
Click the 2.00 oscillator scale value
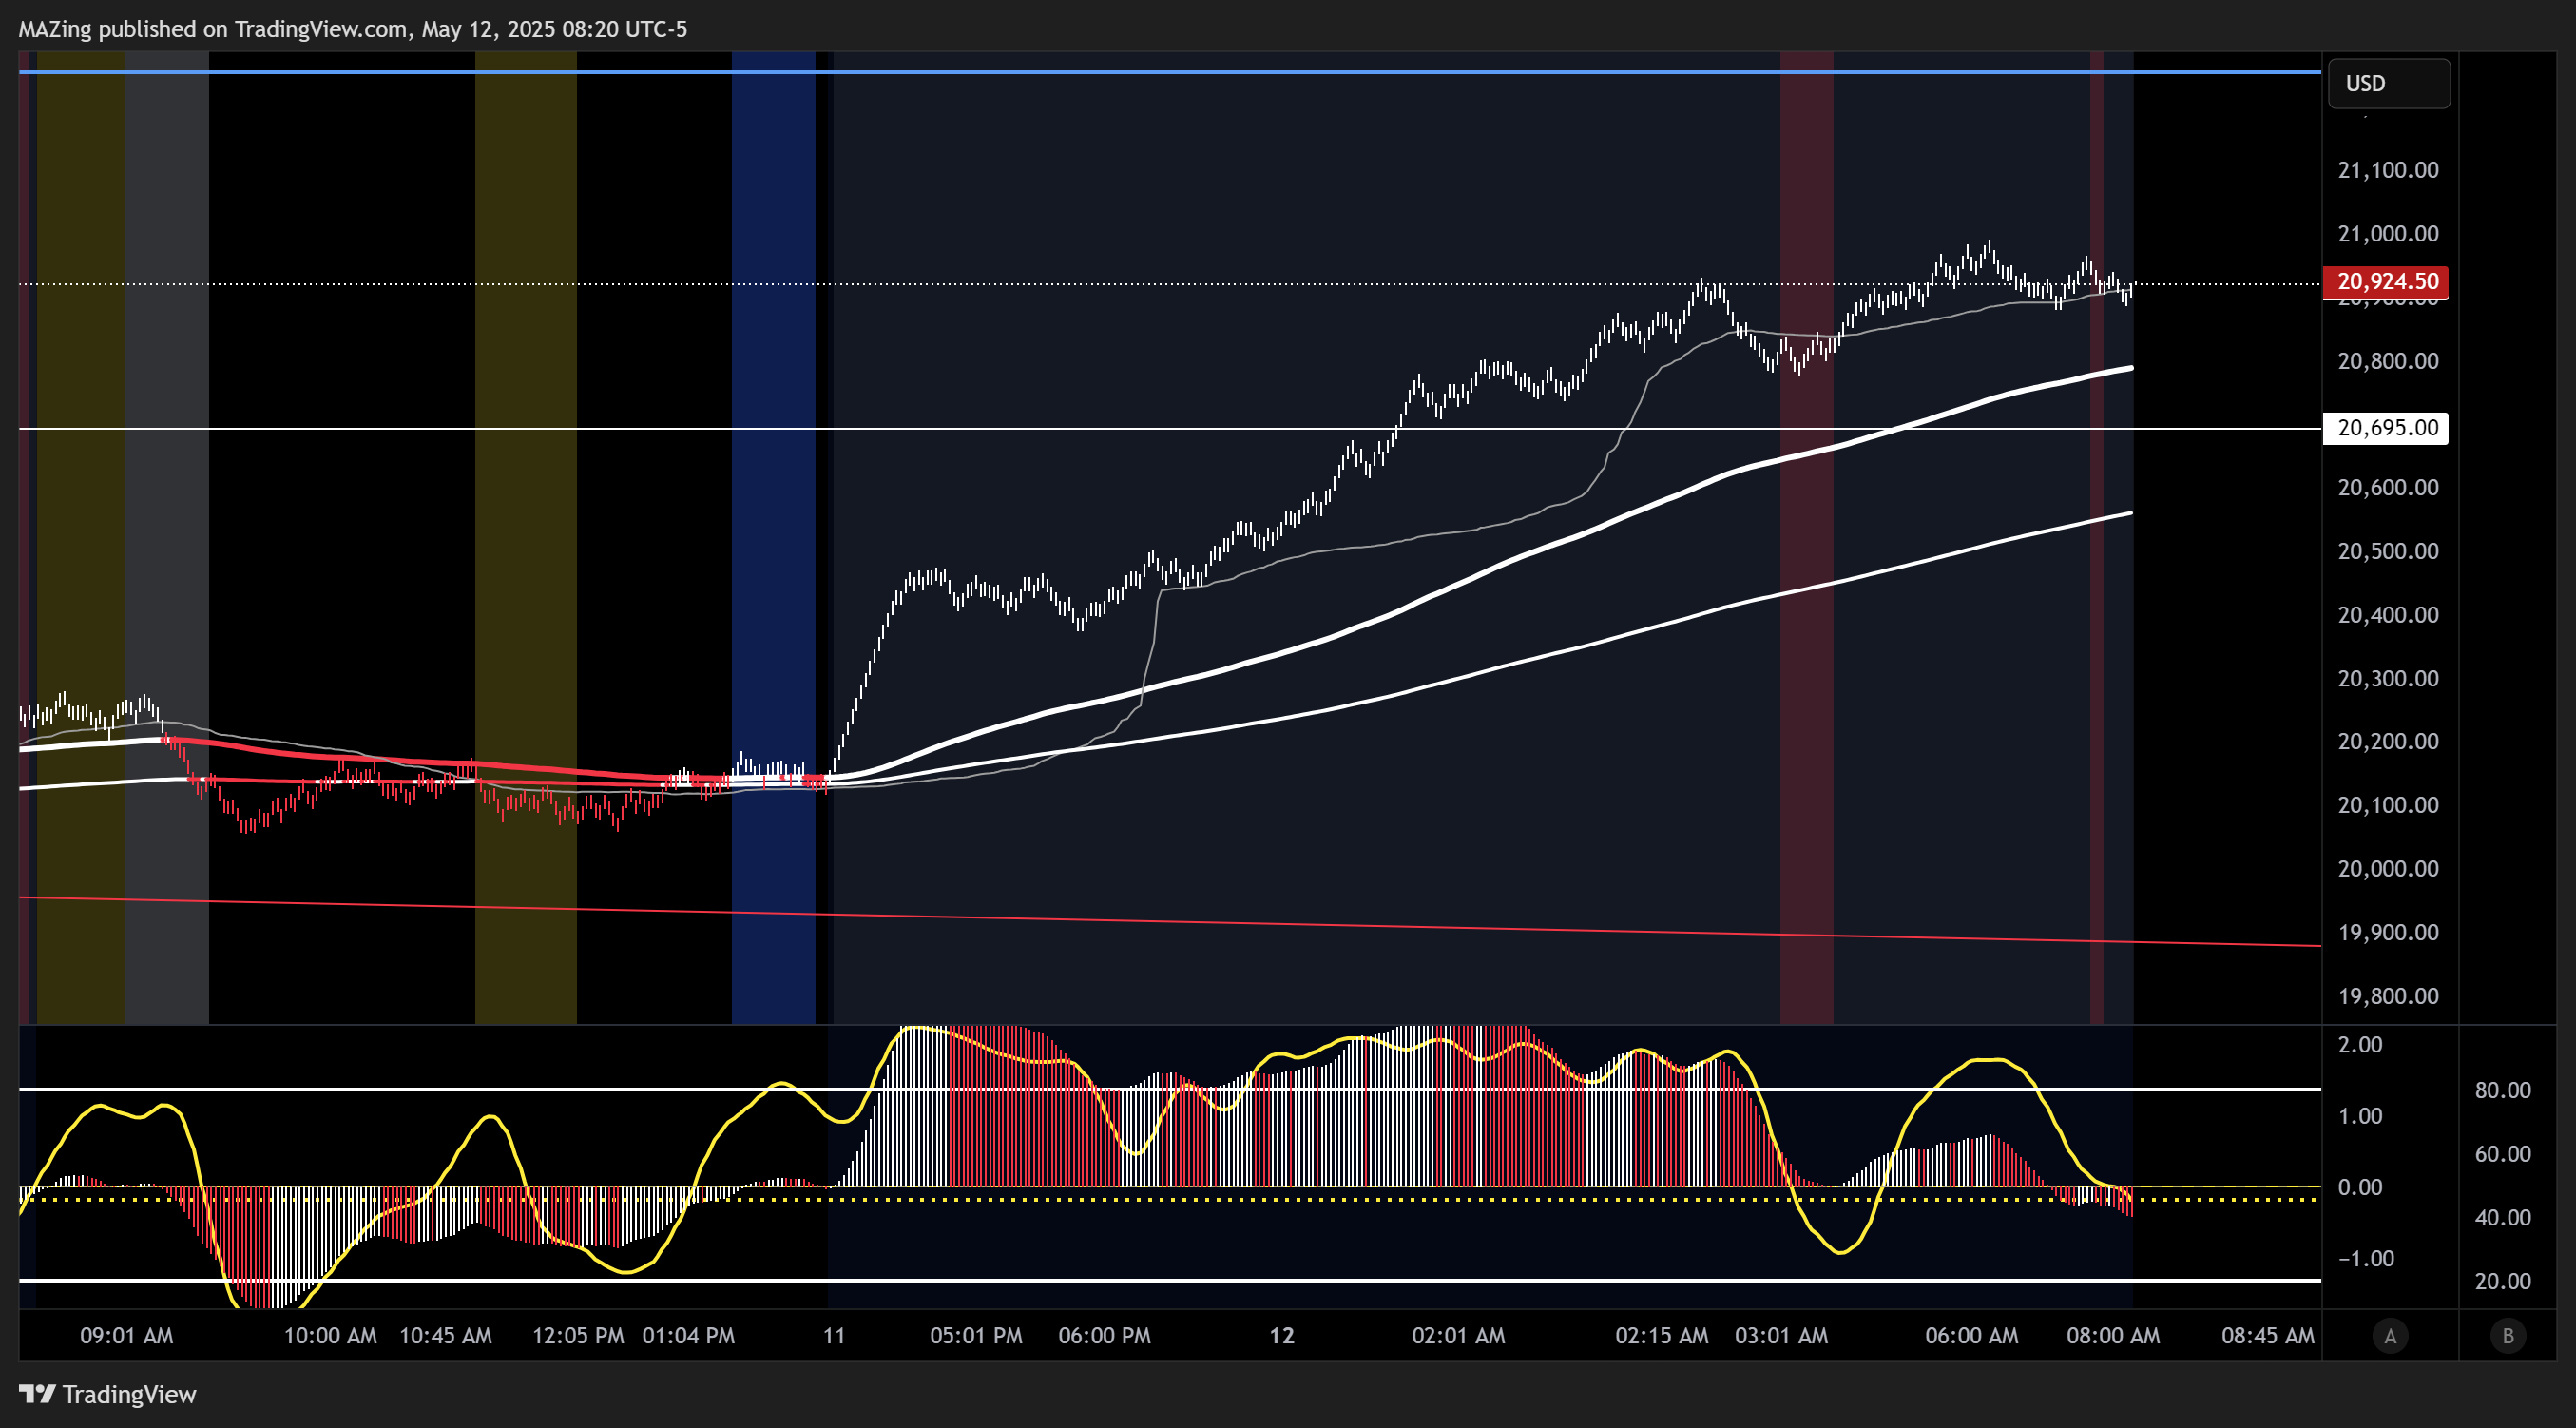point(2360,1045)
